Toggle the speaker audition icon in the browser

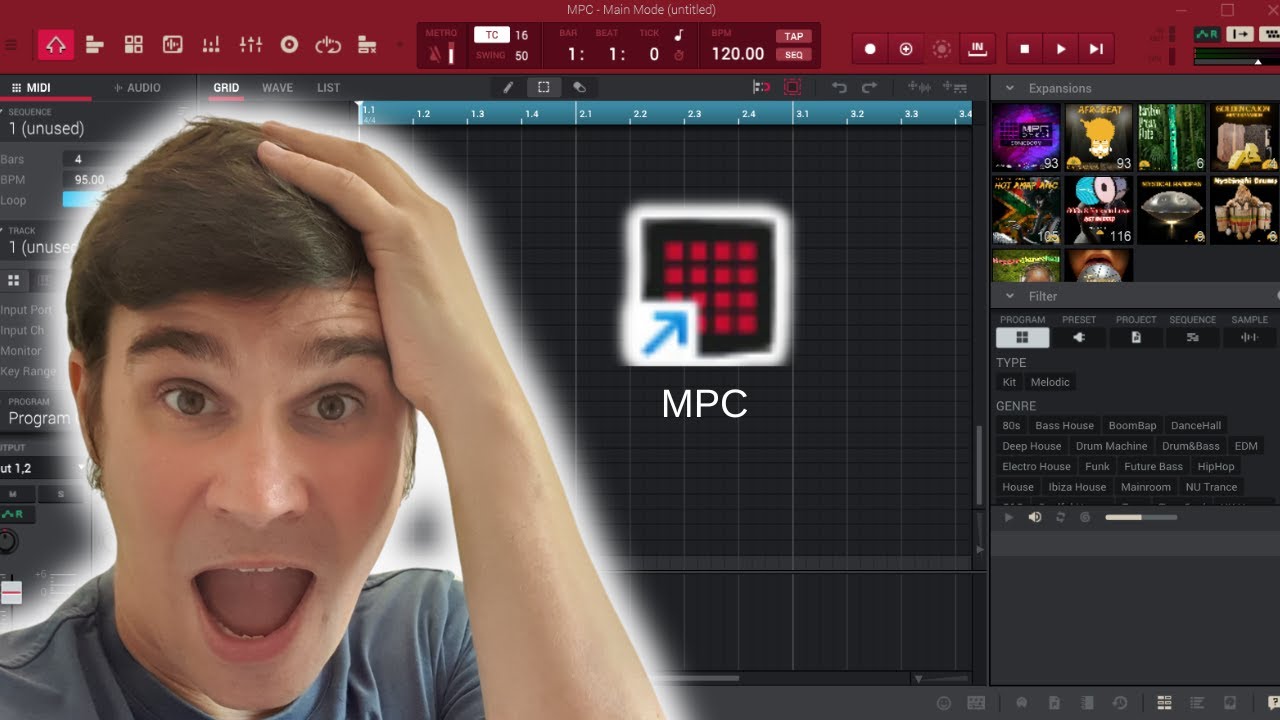1035,517
